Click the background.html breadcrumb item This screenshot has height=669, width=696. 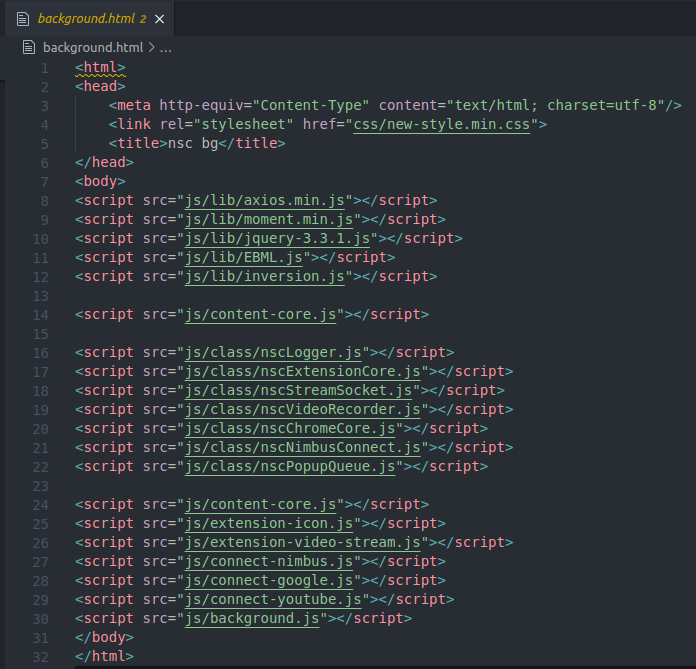click(x=92, y=47)
